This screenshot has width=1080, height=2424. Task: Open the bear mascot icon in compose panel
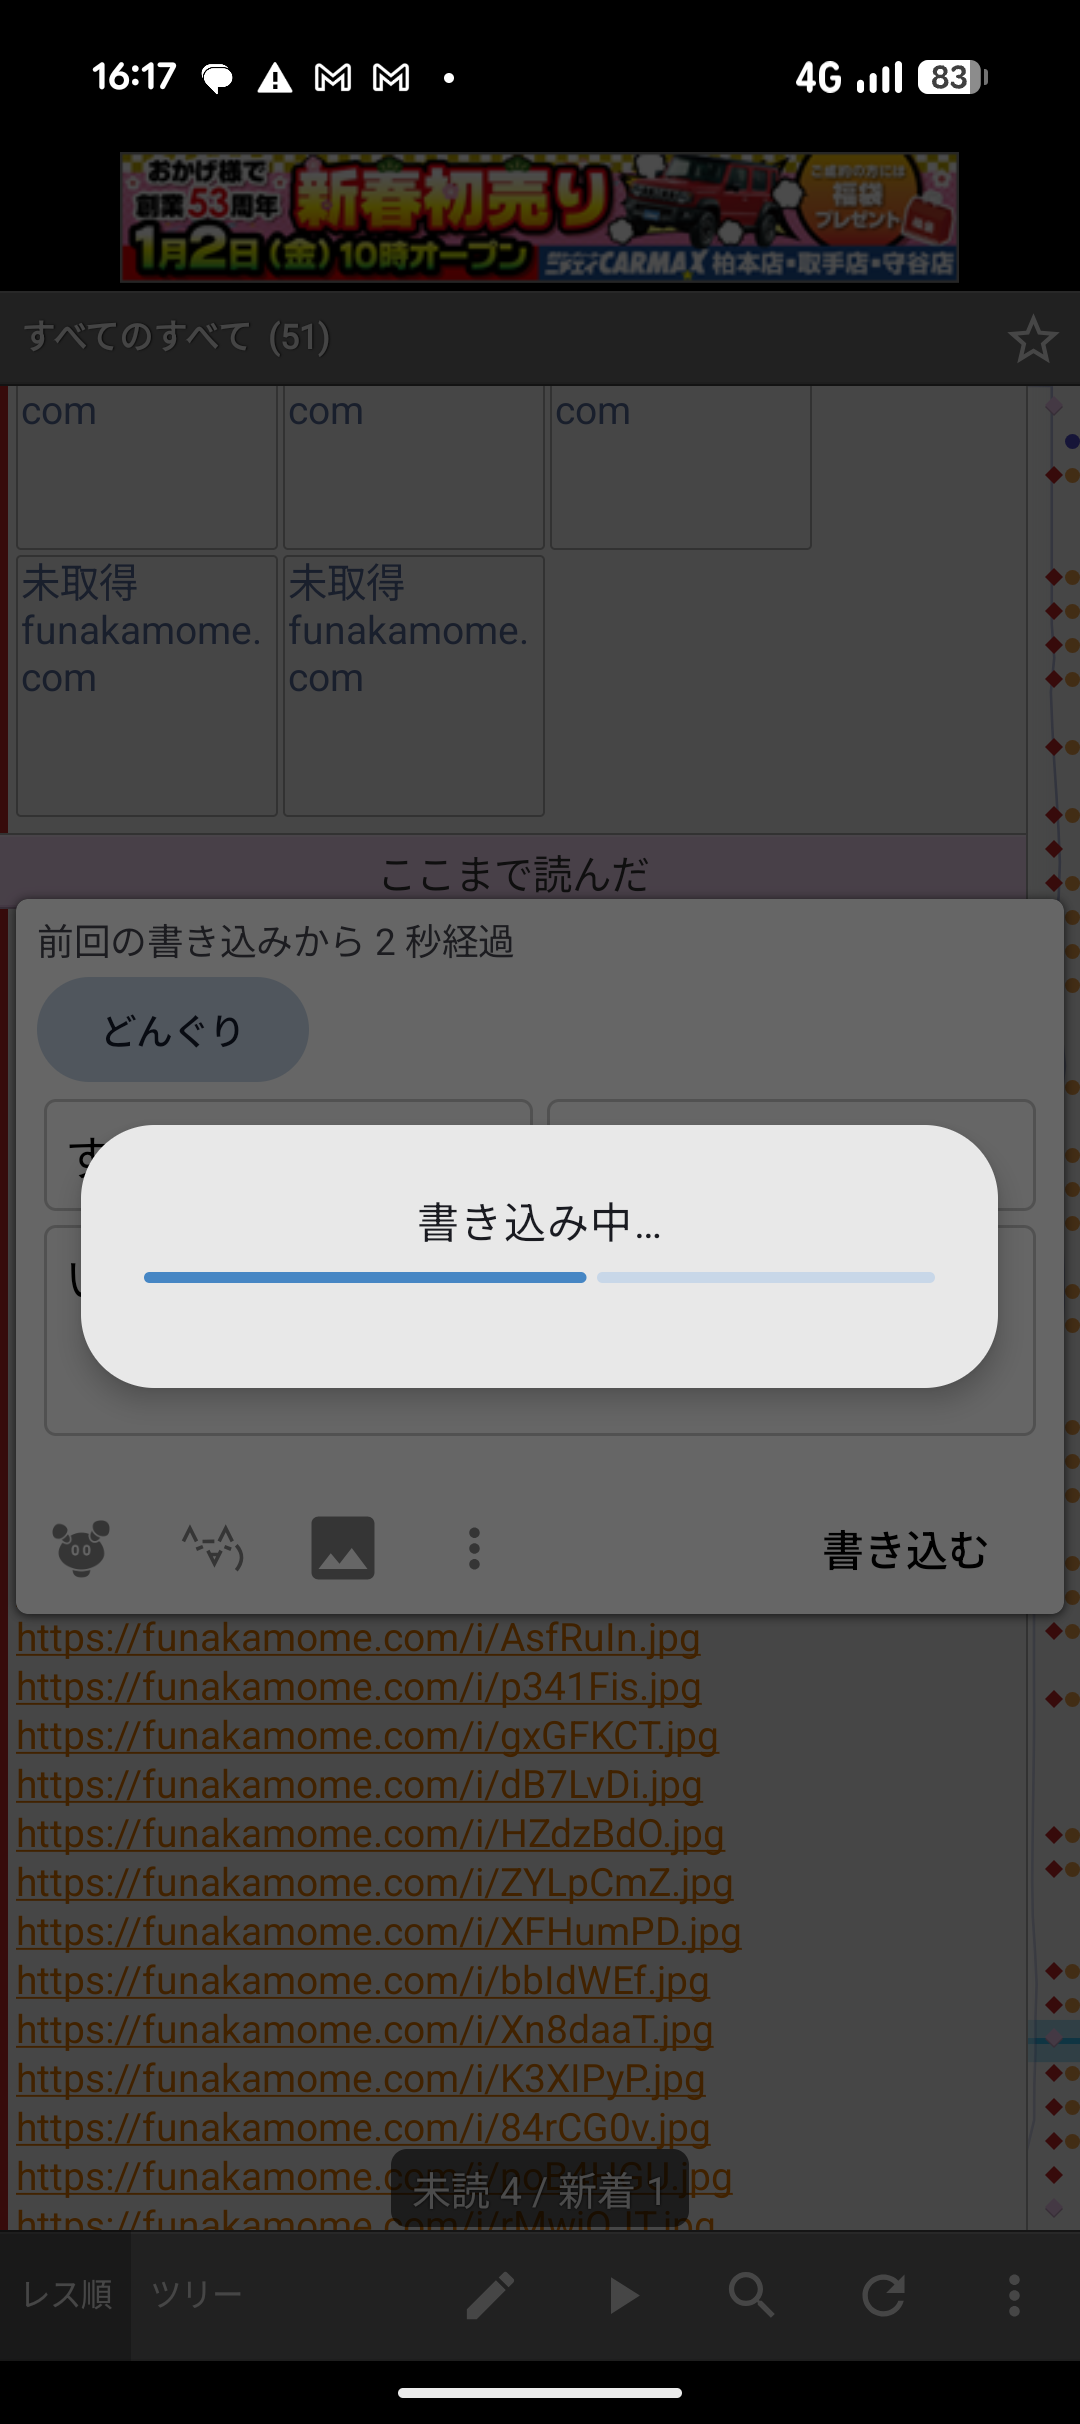(x=81, y=1548)
